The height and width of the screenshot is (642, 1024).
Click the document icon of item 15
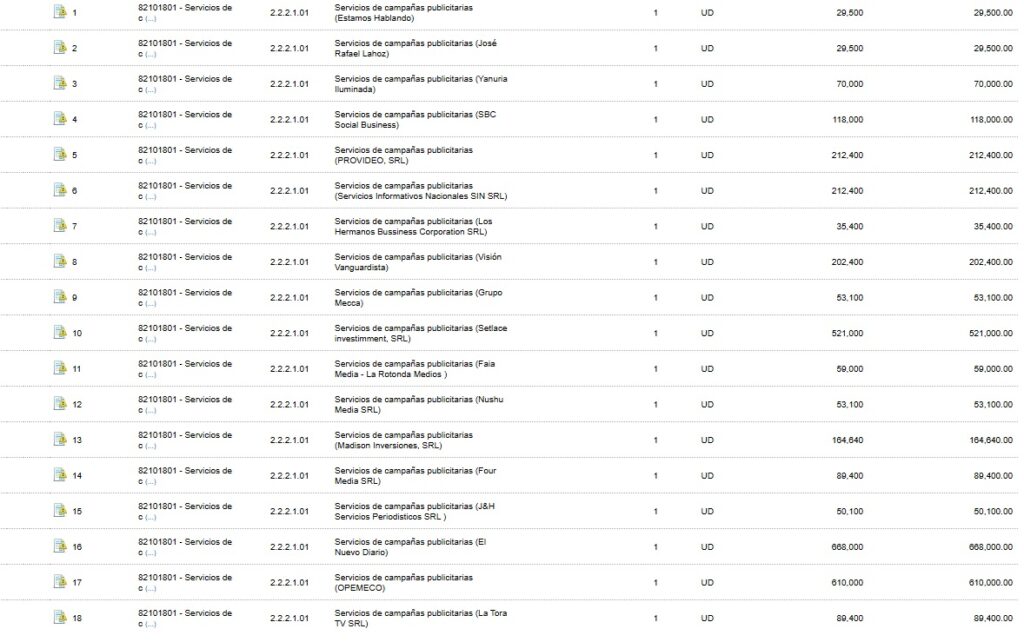tap(59, 510)
